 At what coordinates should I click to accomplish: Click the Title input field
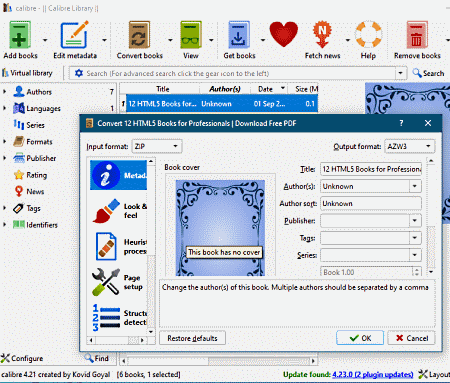pos(371,169)
